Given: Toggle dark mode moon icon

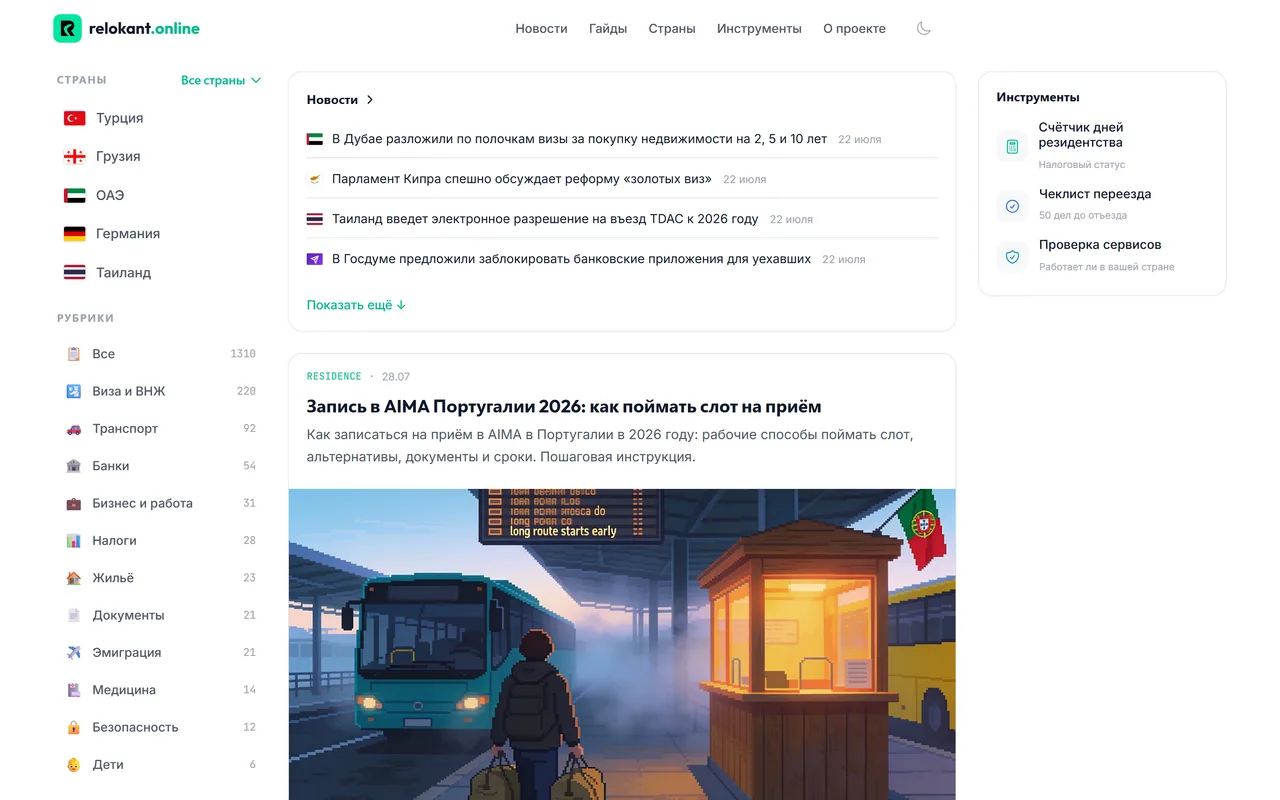Looking at the screenshot, I should [924, 29].
